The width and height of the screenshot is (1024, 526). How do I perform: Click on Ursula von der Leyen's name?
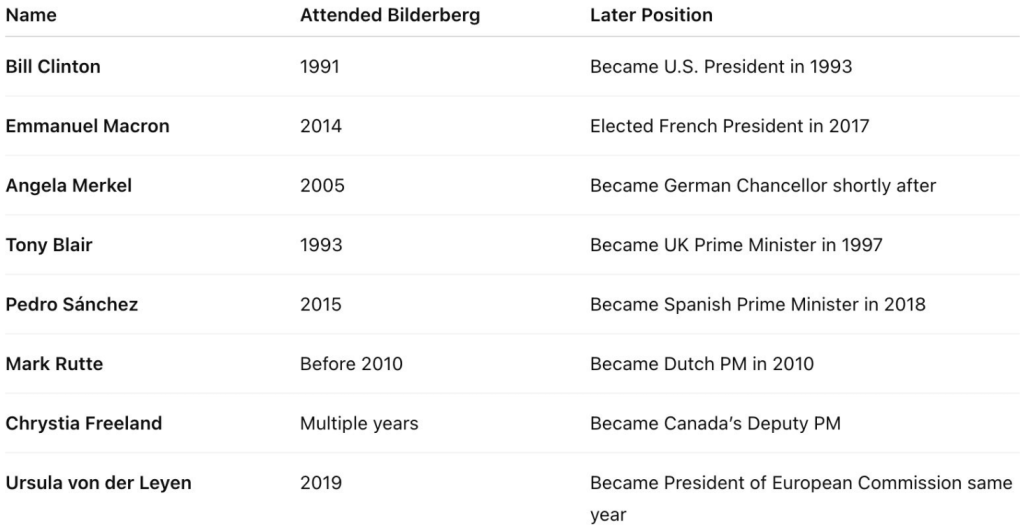click(x=99, y=483)
